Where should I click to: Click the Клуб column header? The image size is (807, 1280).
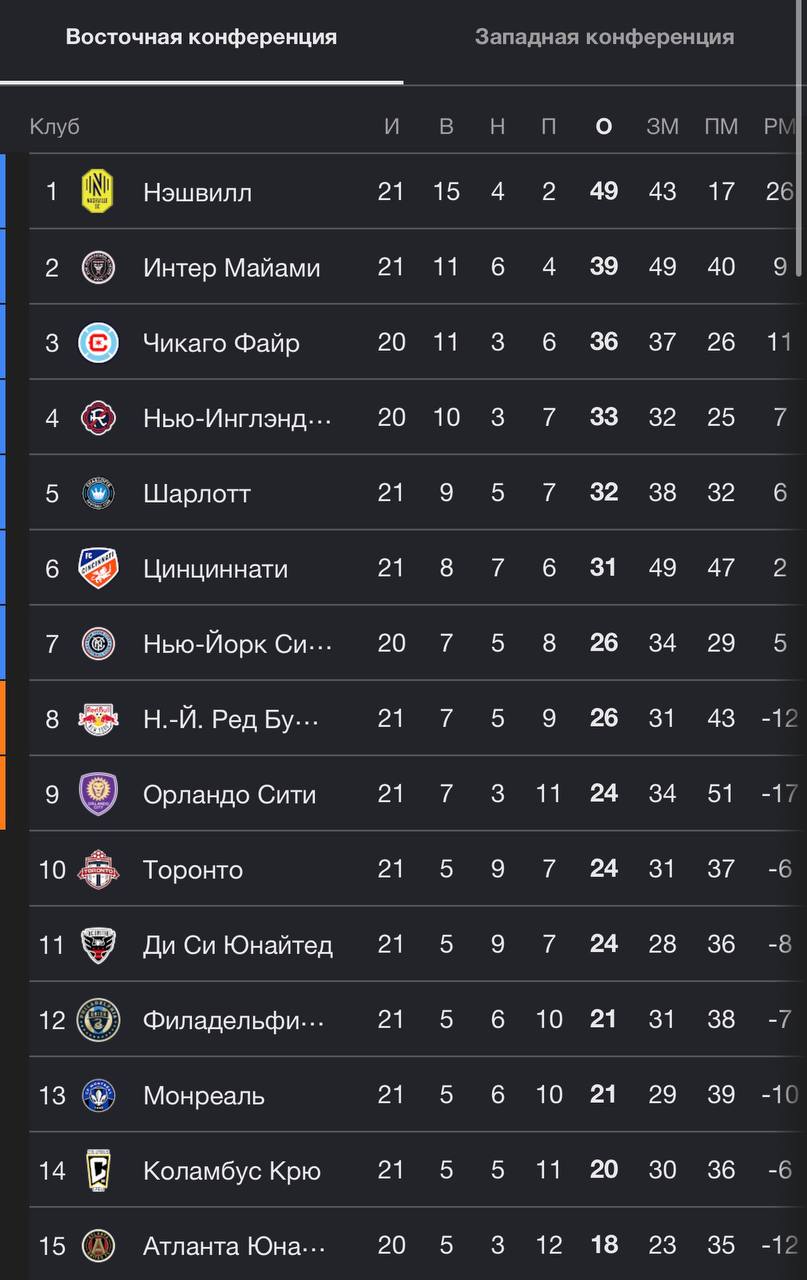[x=54, y=127]
